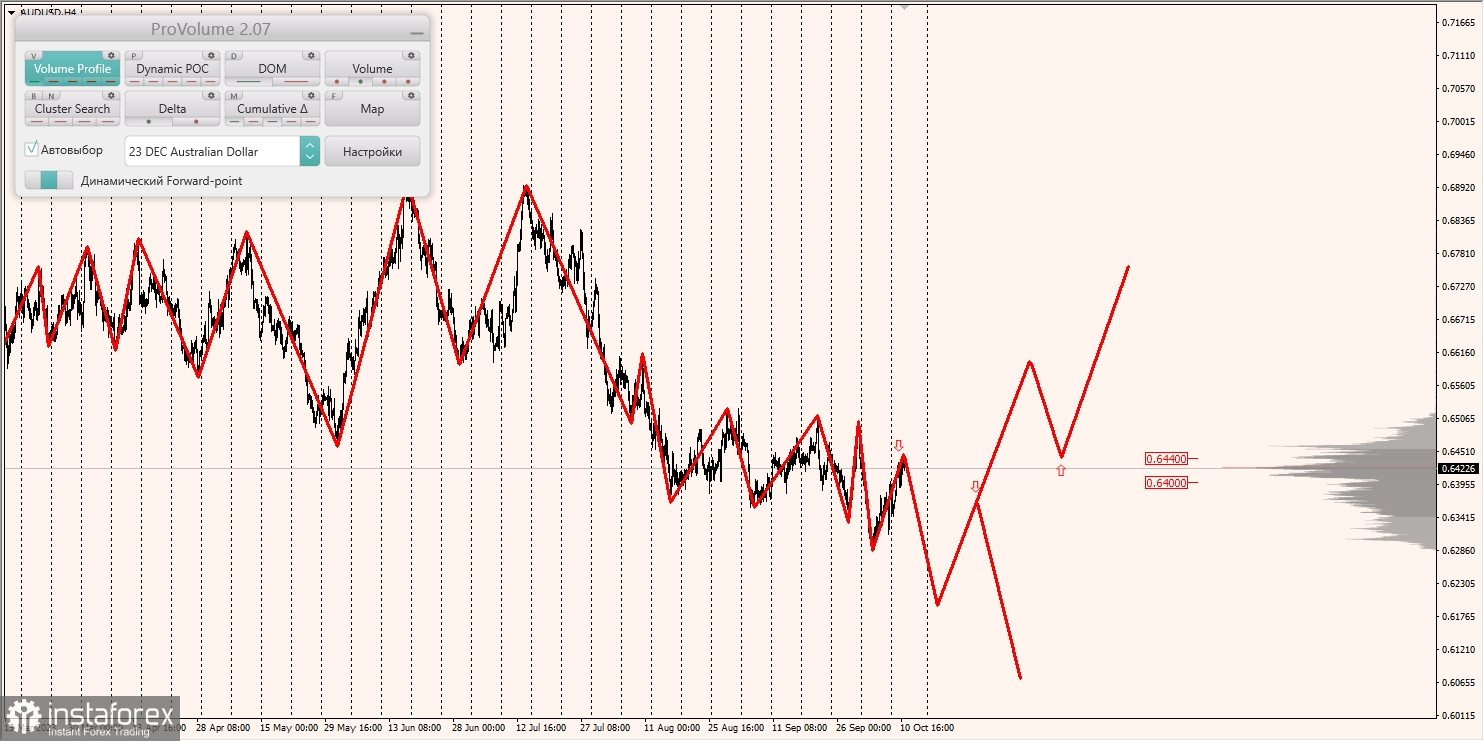Click AUDUSD,H4 chart title text
This screenshot has height=741, width=1484.
[x=47, y=12]
